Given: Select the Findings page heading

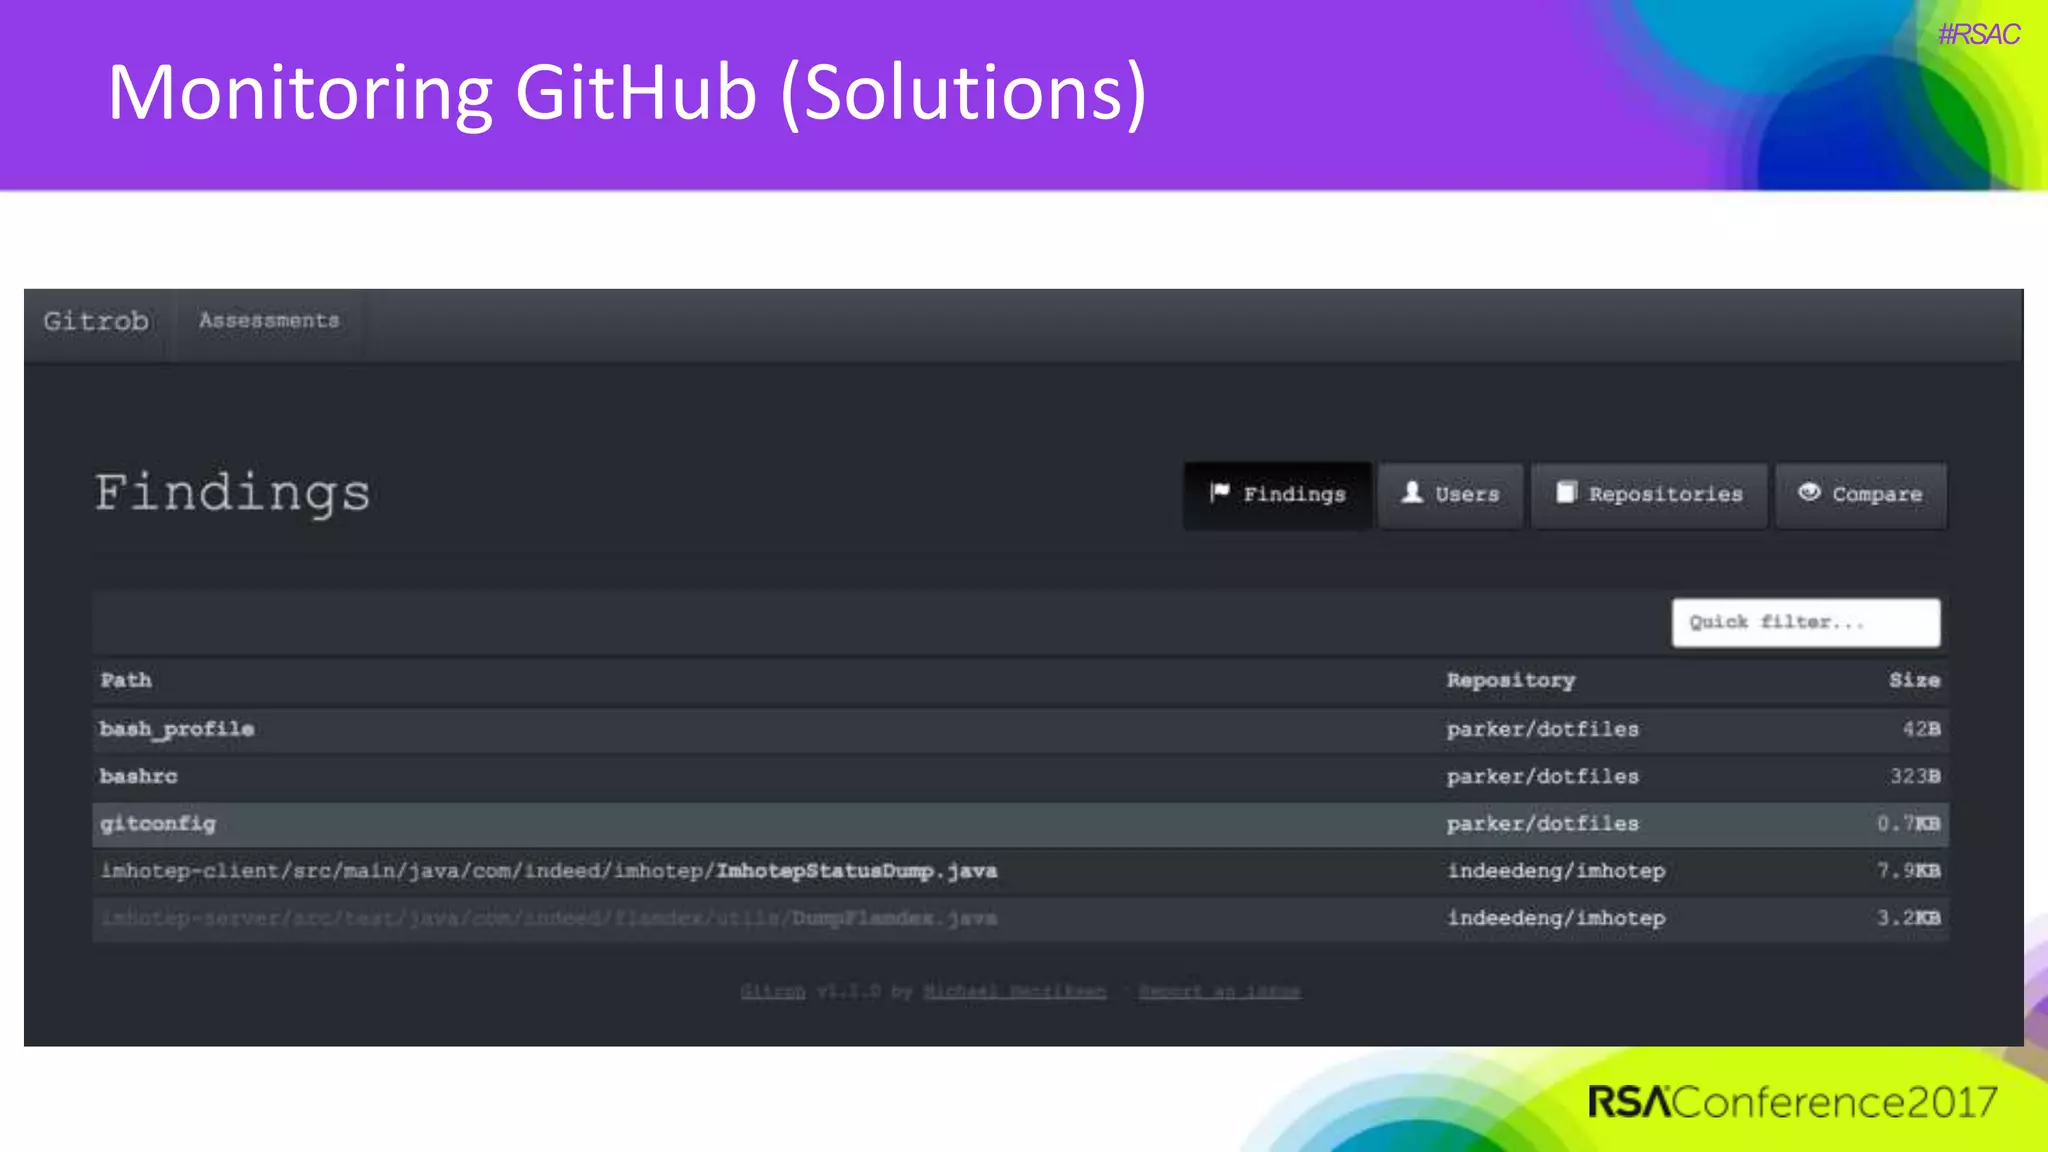Looking at the screenshot, I should pyautogui.click(x=233, y=494).
